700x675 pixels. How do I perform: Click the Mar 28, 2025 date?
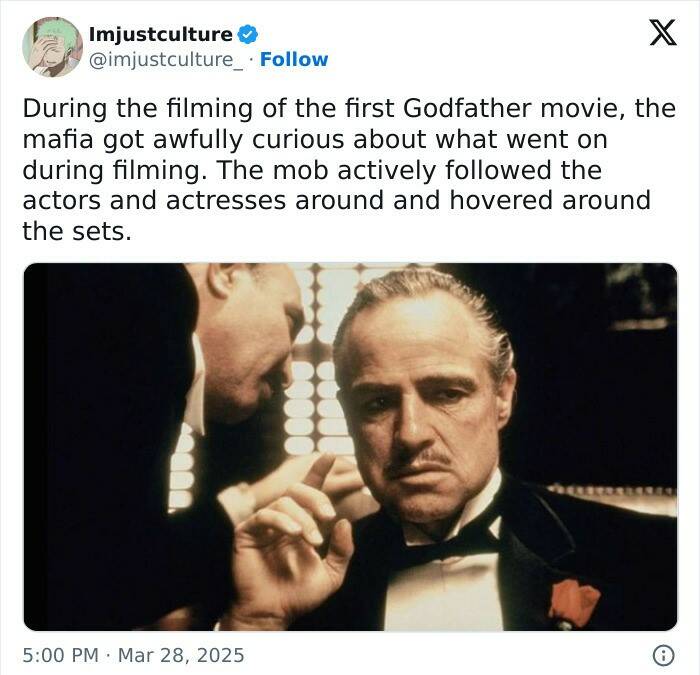click(x=181, y=655)
